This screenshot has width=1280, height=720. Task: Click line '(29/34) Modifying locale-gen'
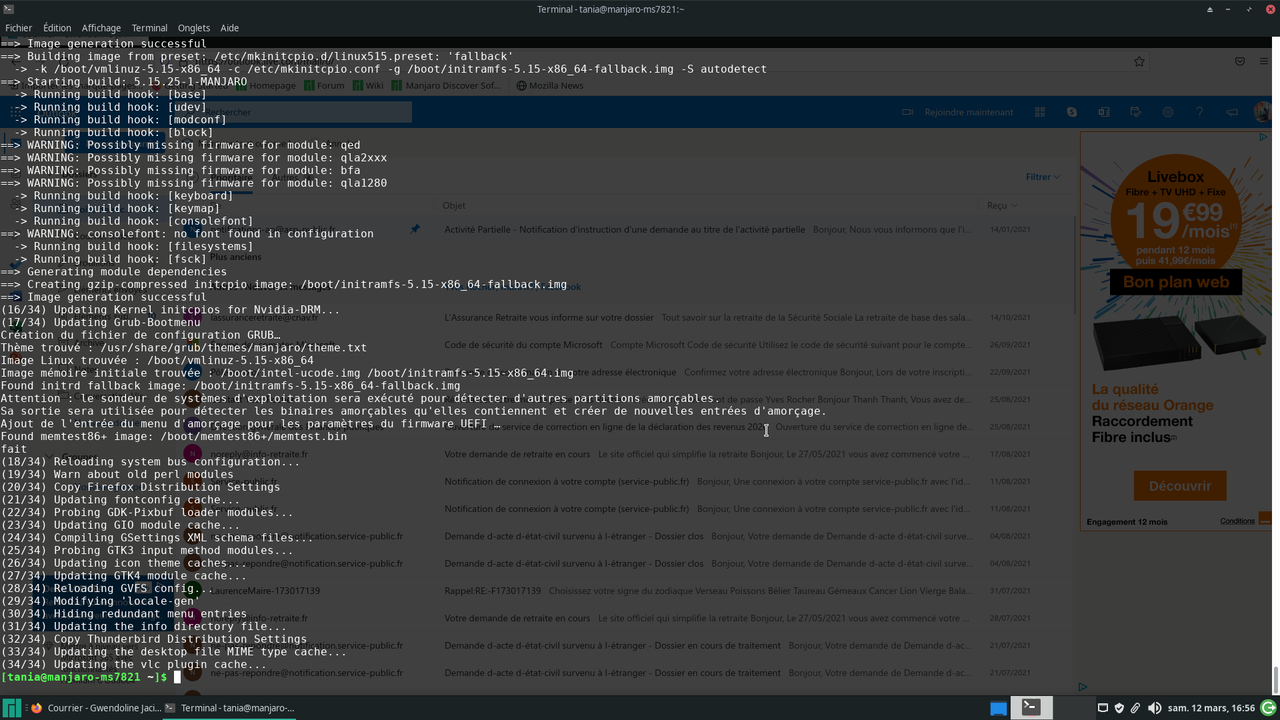point(100,601)
